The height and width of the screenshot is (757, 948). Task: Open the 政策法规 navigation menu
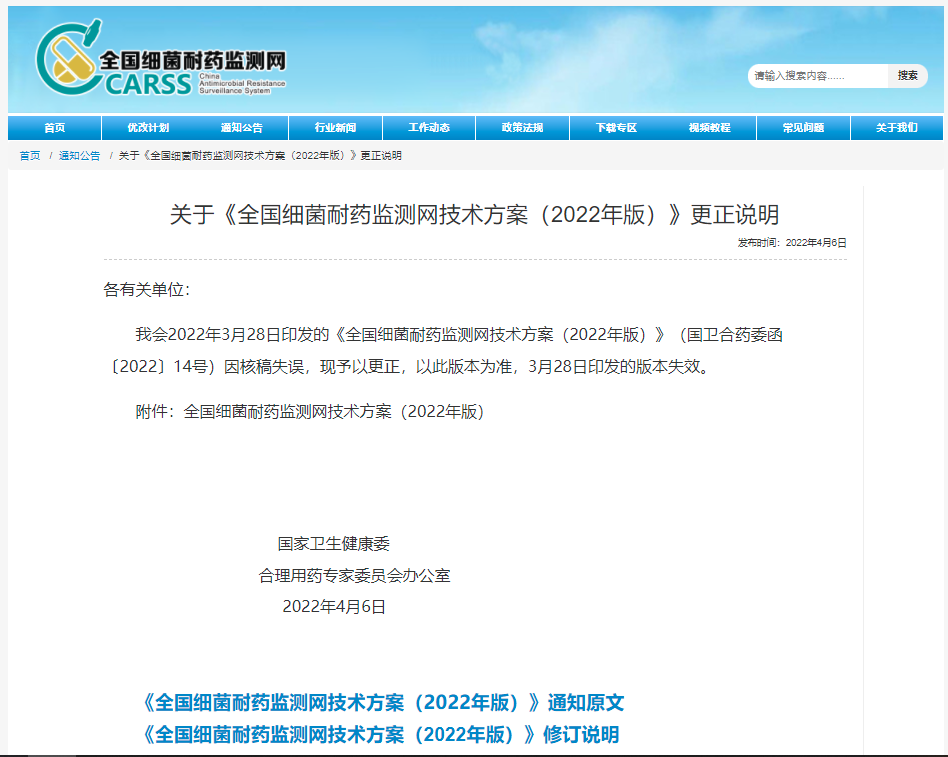point(522,127)
